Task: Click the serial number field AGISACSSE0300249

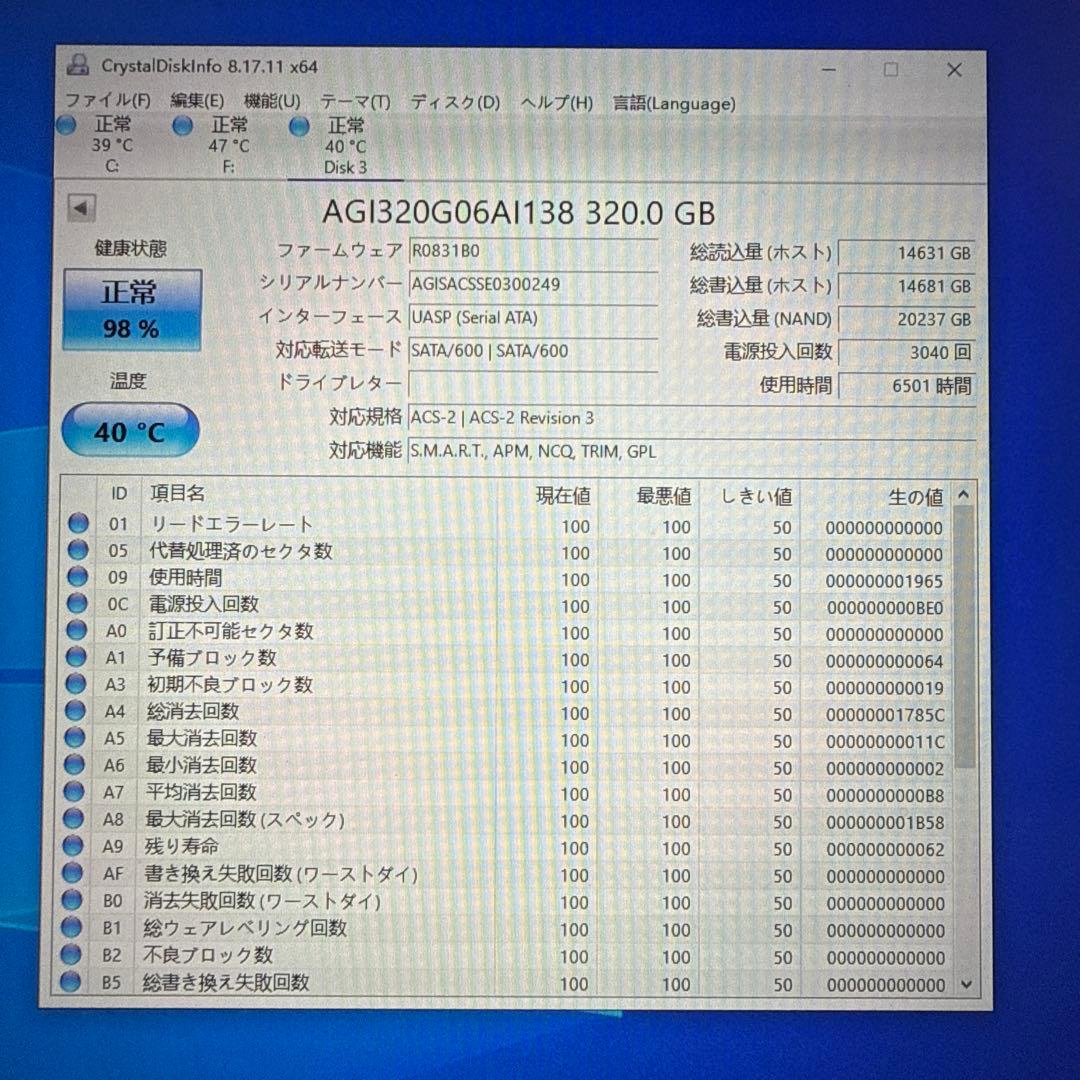Action: point(533,284)
